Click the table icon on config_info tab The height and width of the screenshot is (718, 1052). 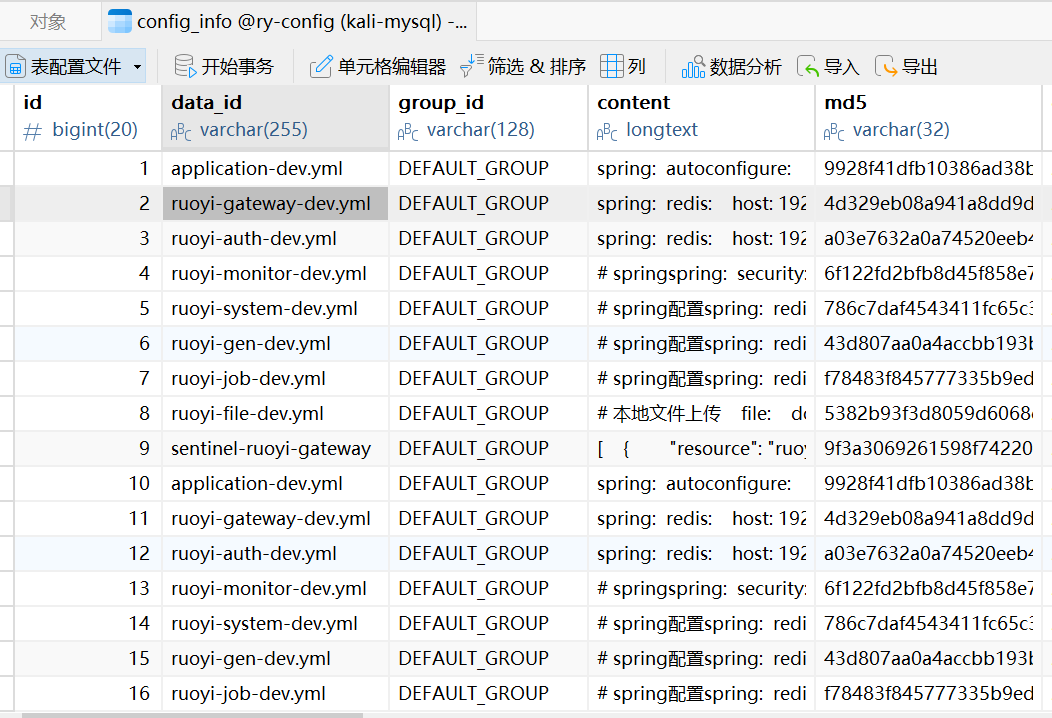pos(119,22)
